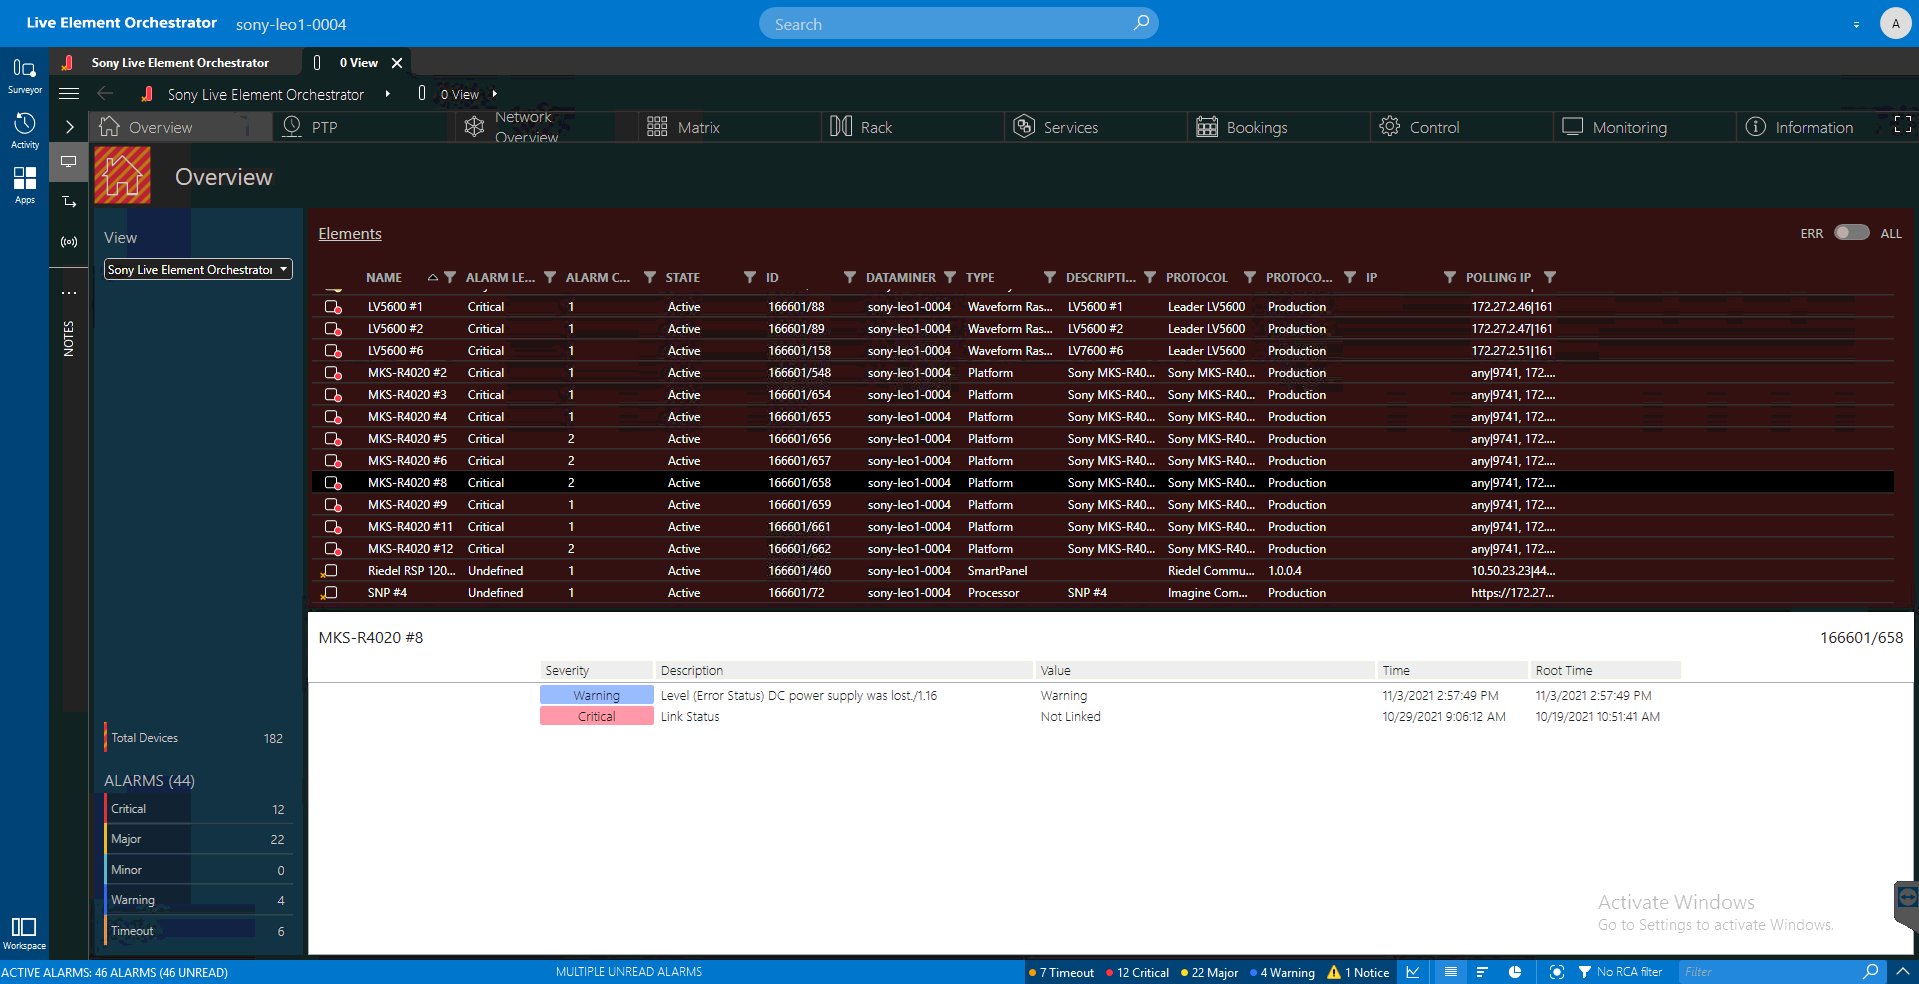Open the PROTOCOL column filter

pos(1250,277)
